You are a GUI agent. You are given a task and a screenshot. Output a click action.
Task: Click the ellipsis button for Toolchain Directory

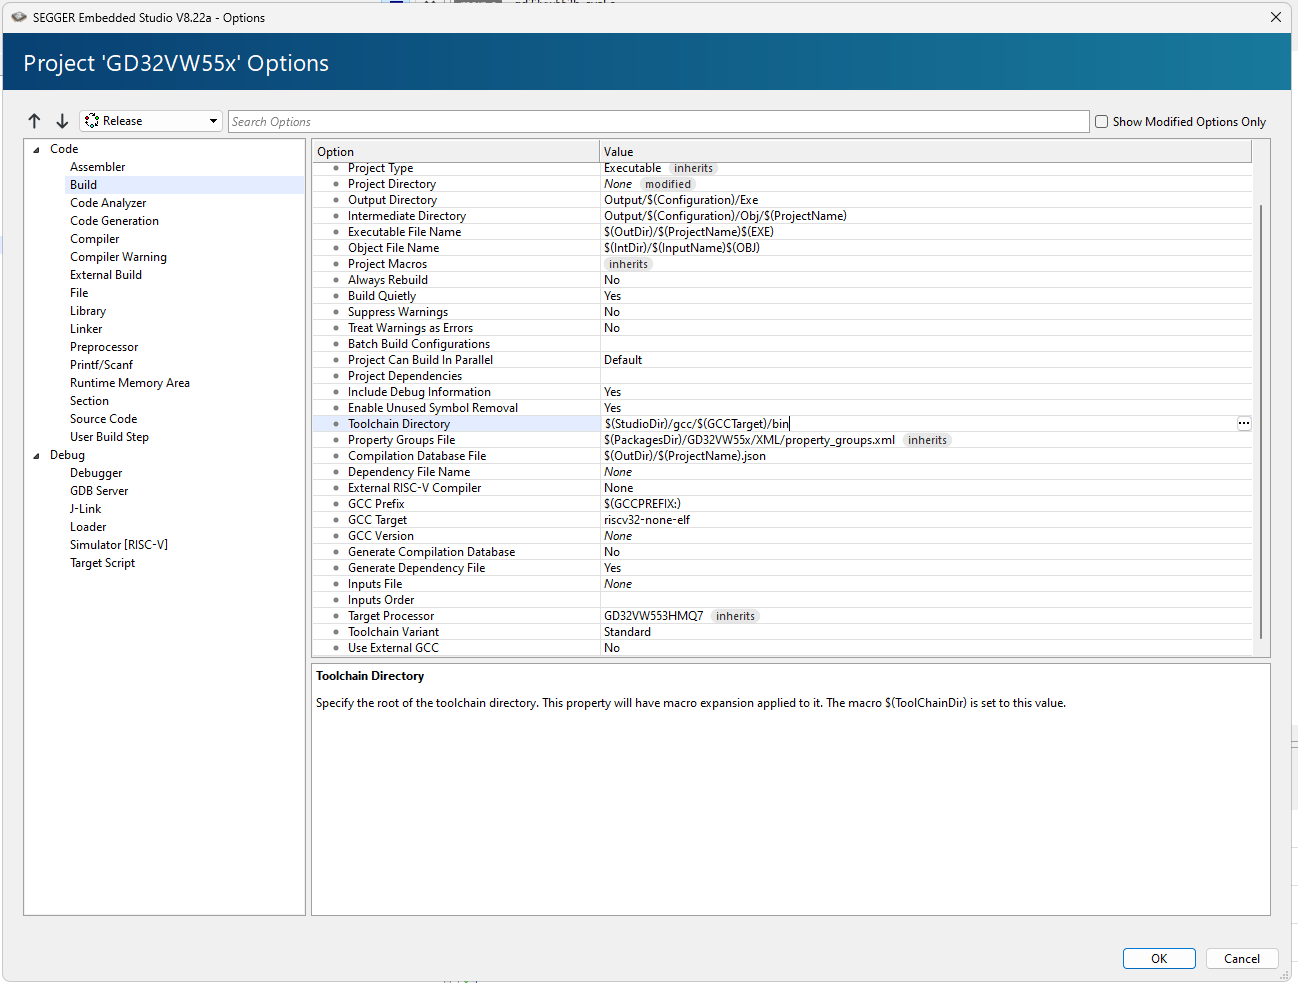point(1243,424)
